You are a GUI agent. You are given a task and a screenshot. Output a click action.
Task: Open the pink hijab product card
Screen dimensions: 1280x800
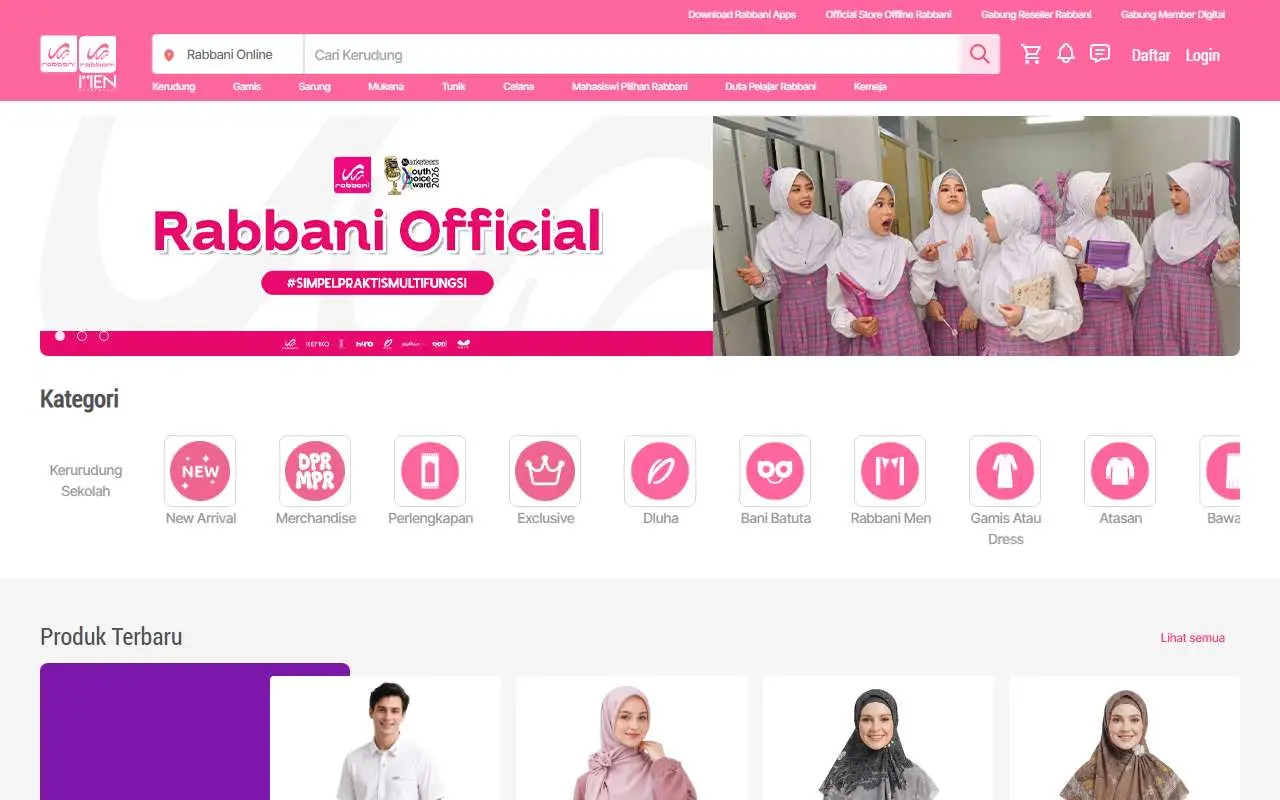pyautogui.click(x=632, y=738)
